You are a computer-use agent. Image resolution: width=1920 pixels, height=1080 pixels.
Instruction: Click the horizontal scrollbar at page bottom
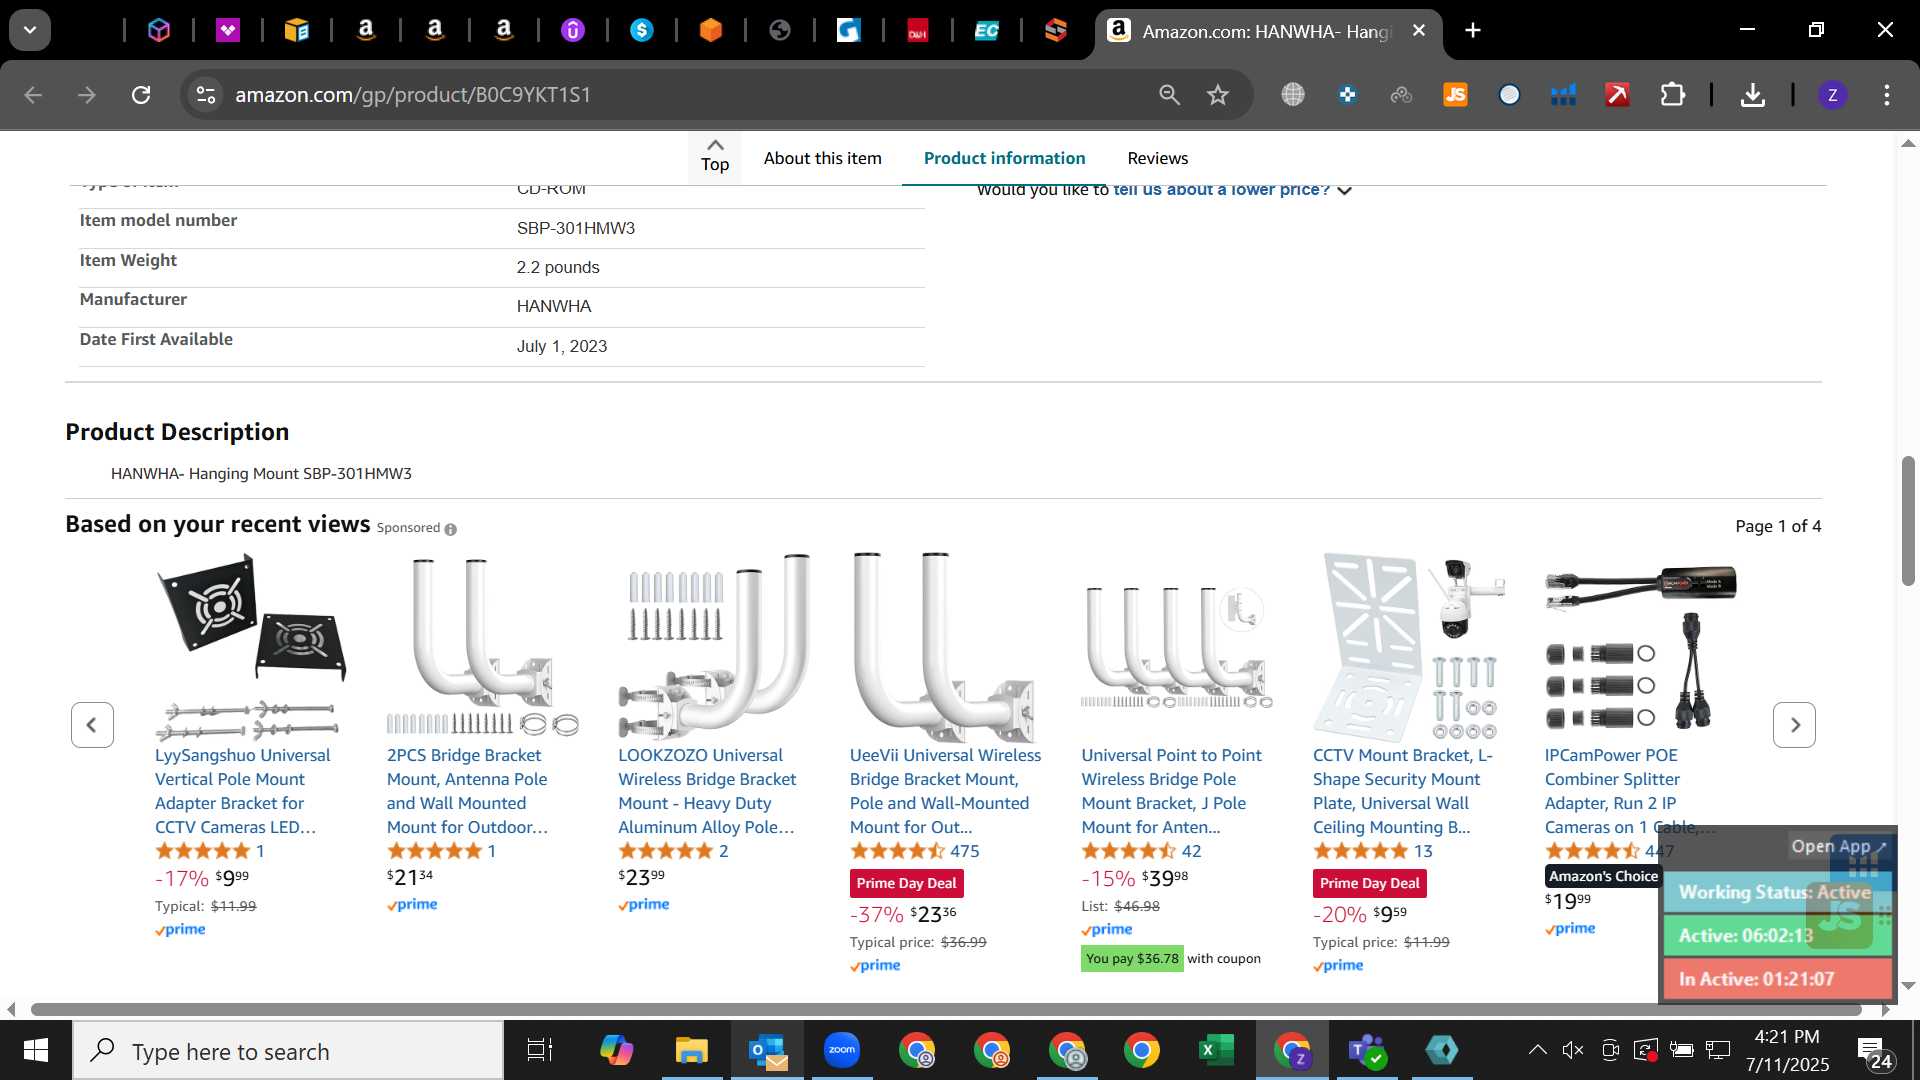(945, 1009)
